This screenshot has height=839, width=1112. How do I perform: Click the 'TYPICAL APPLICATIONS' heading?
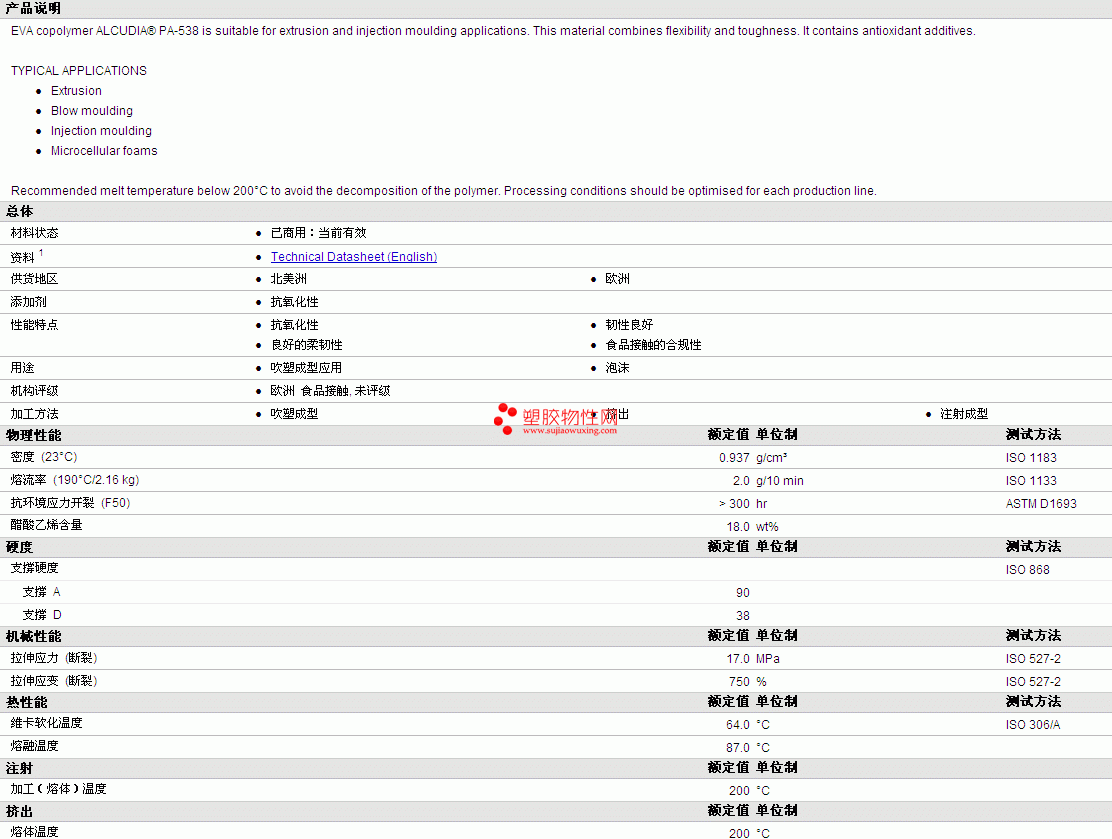[79, 71]
